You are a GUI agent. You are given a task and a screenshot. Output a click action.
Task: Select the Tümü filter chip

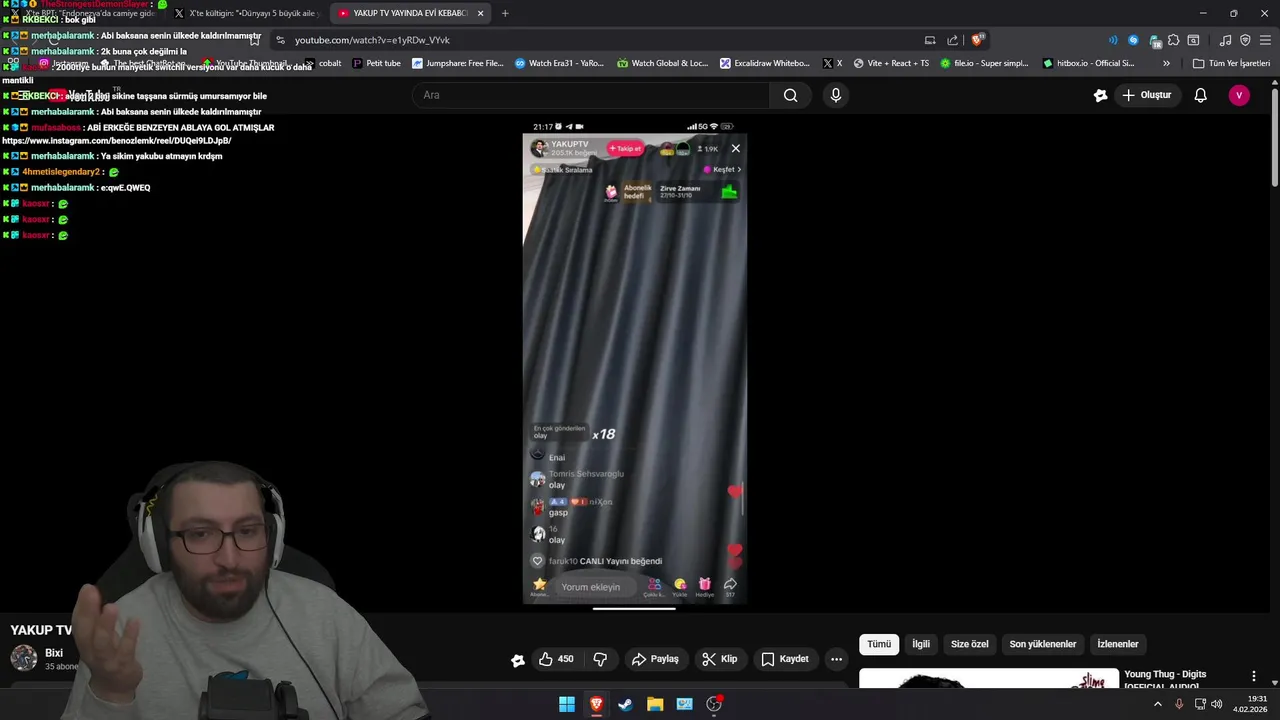(879, 644)
